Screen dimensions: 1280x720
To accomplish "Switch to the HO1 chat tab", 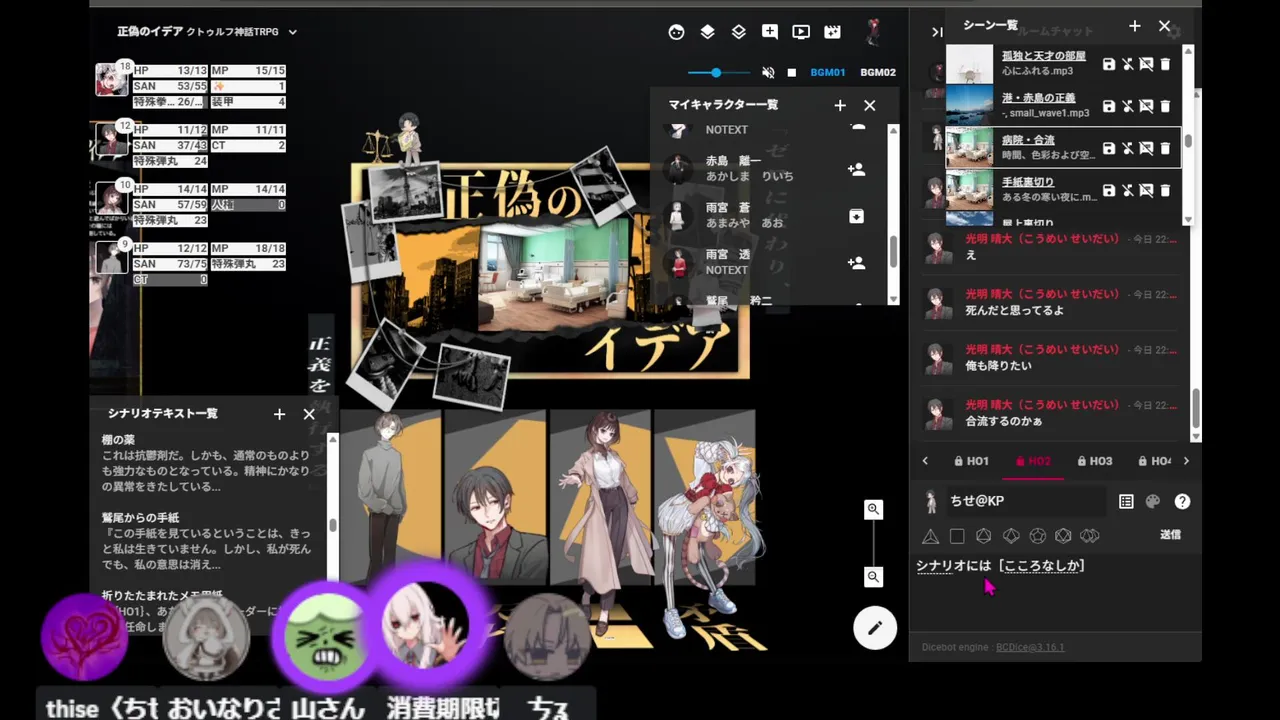I will (971, 461).
